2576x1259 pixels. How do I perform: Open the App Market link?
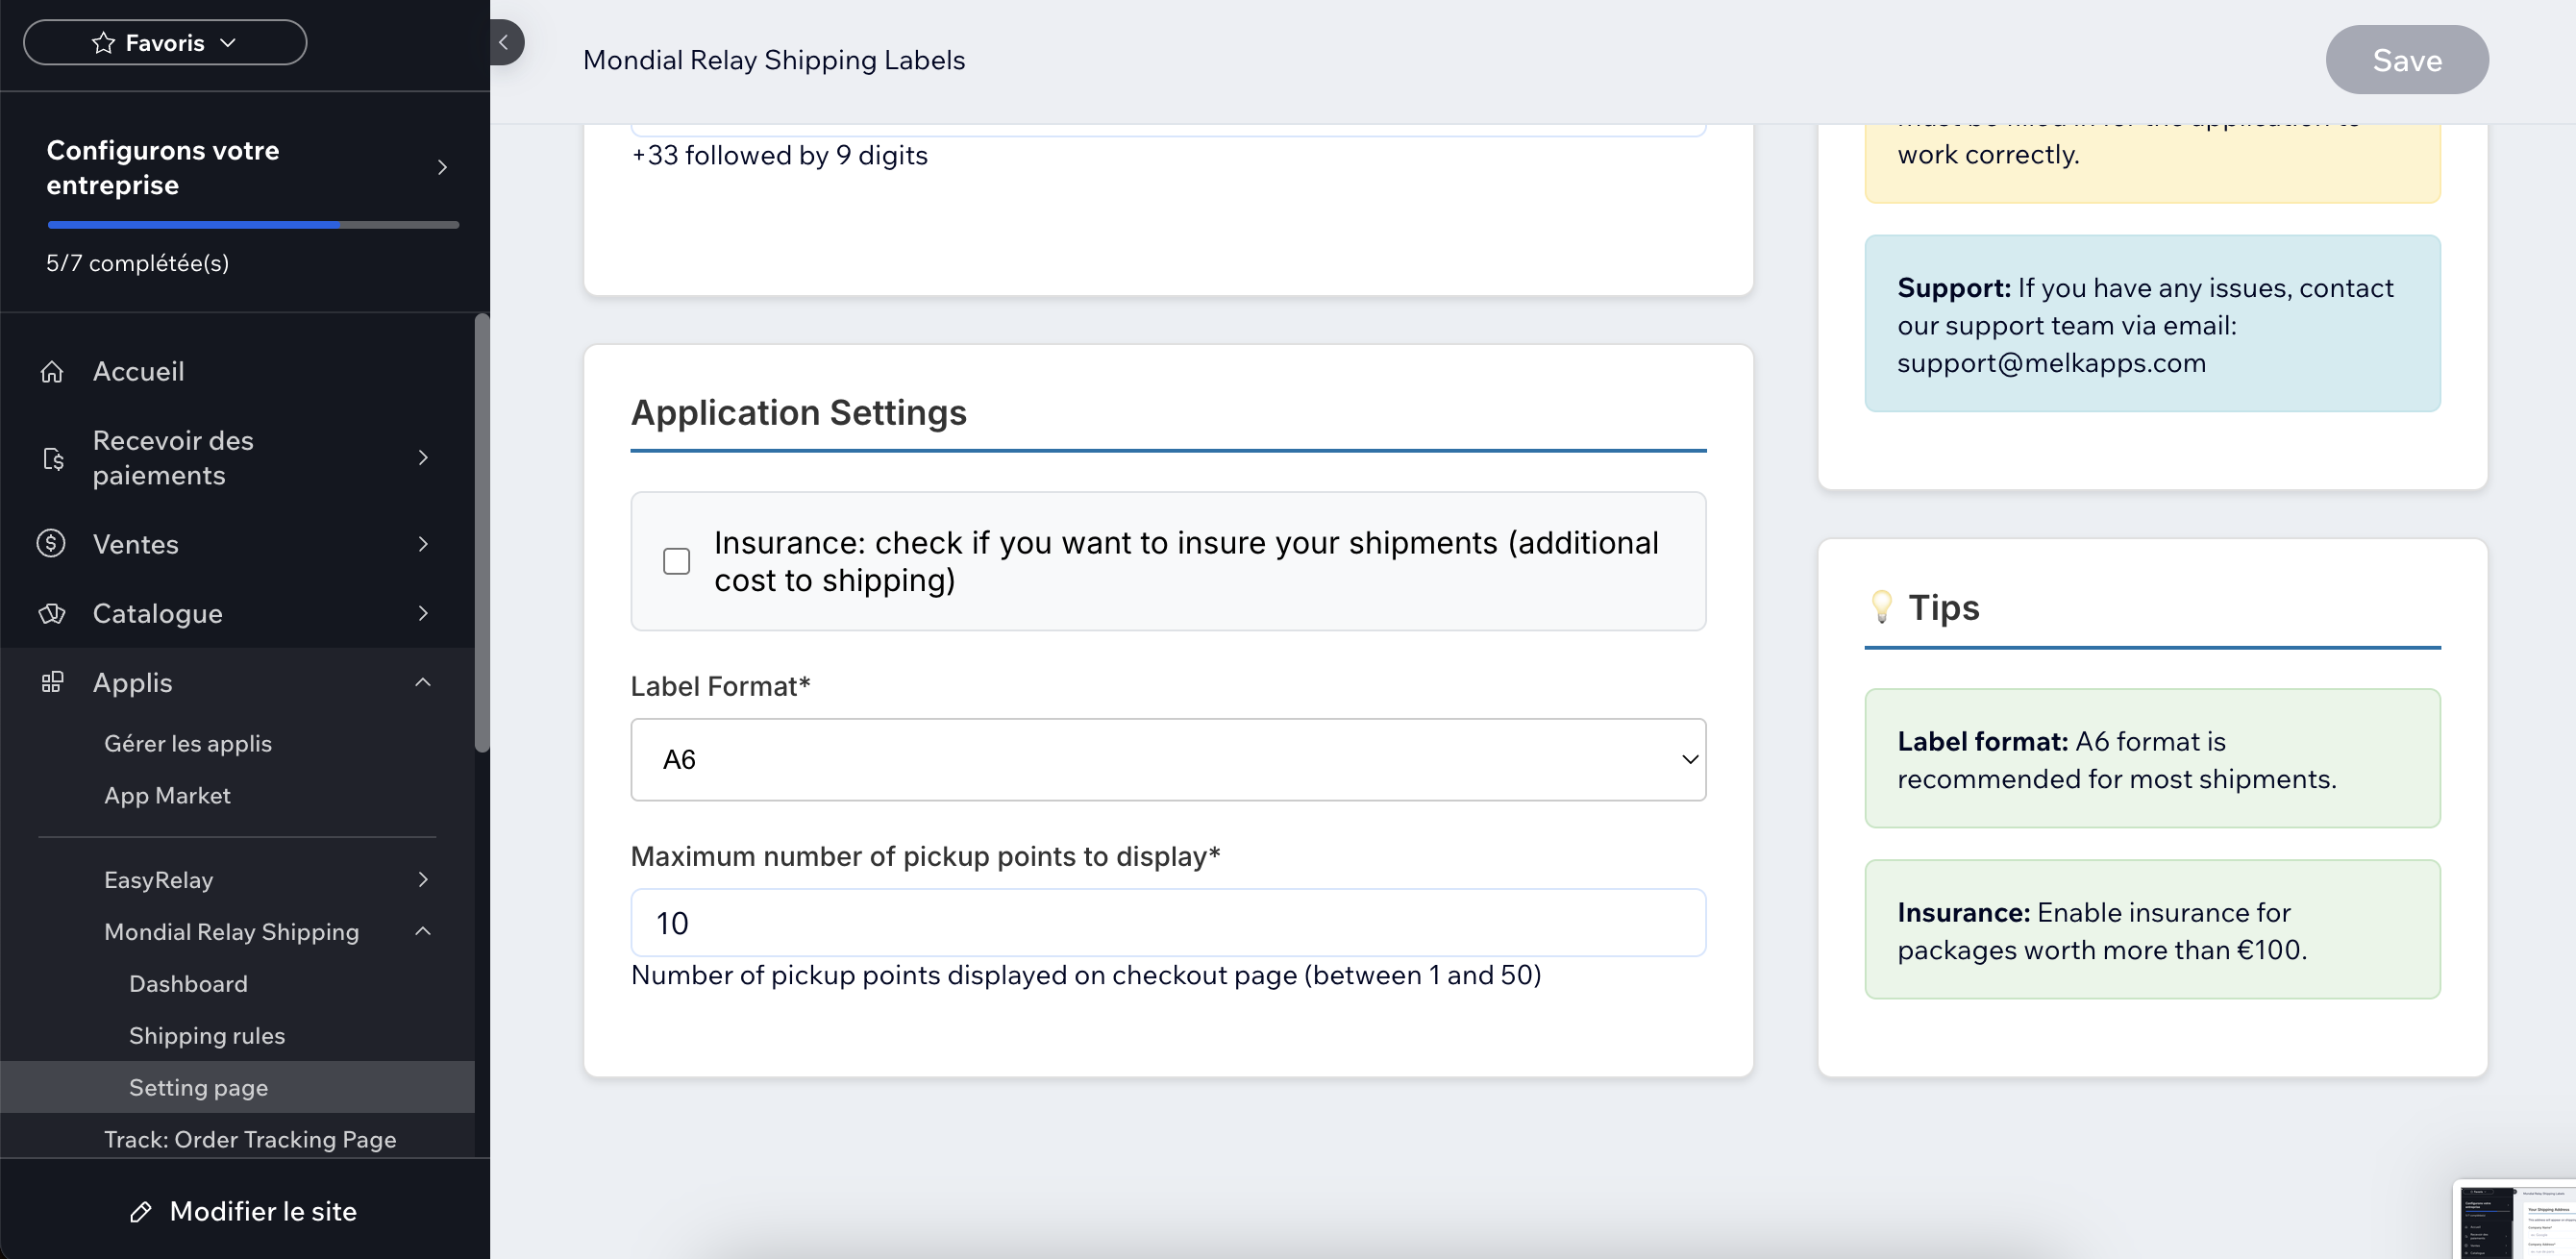[x=167, y=795]
